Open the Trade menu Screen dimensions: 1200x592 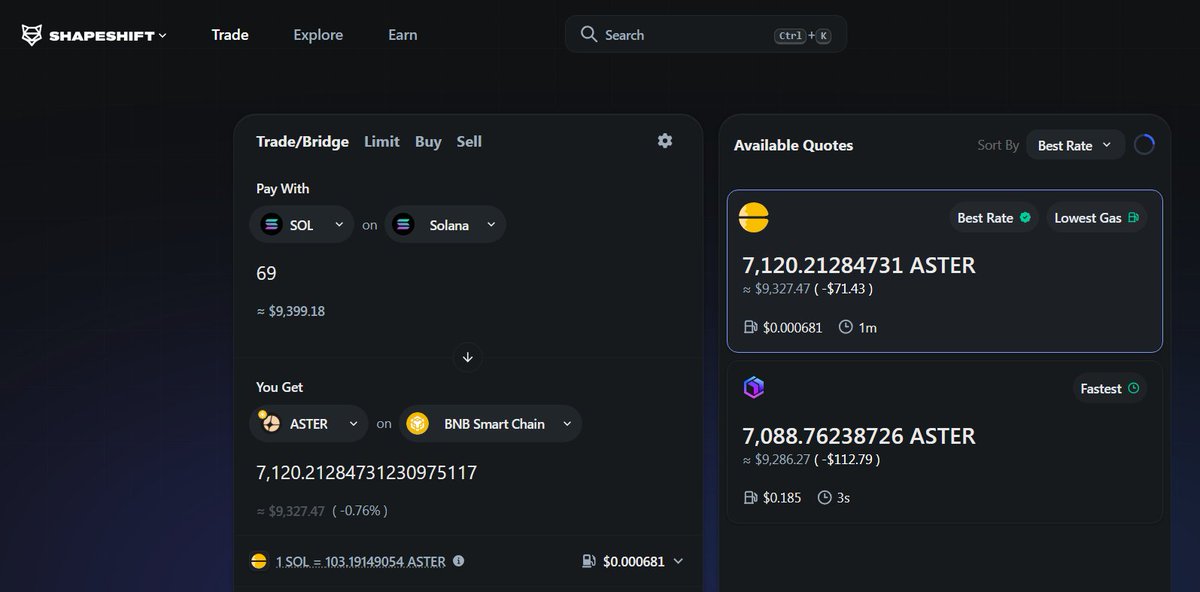tap(230, 35)
